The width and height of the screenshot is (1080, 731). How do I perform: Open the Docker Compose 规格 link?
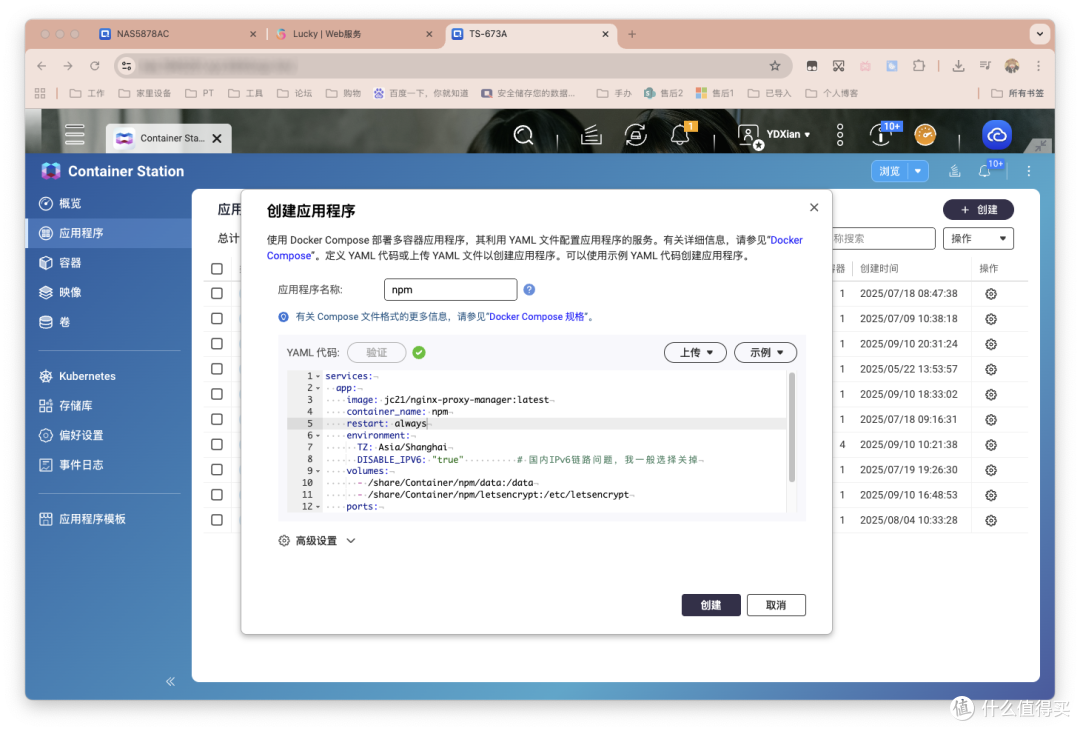(537, 317)
